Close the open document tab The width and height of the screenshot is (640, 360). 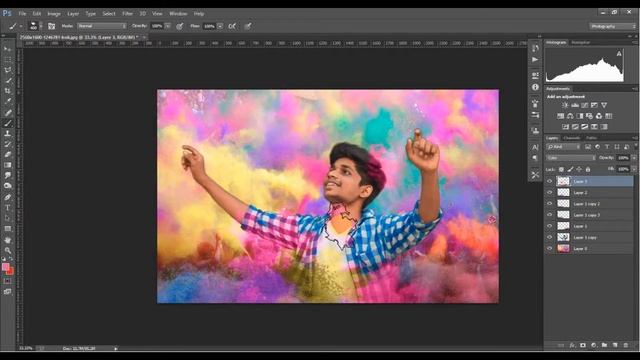point(144,37)
